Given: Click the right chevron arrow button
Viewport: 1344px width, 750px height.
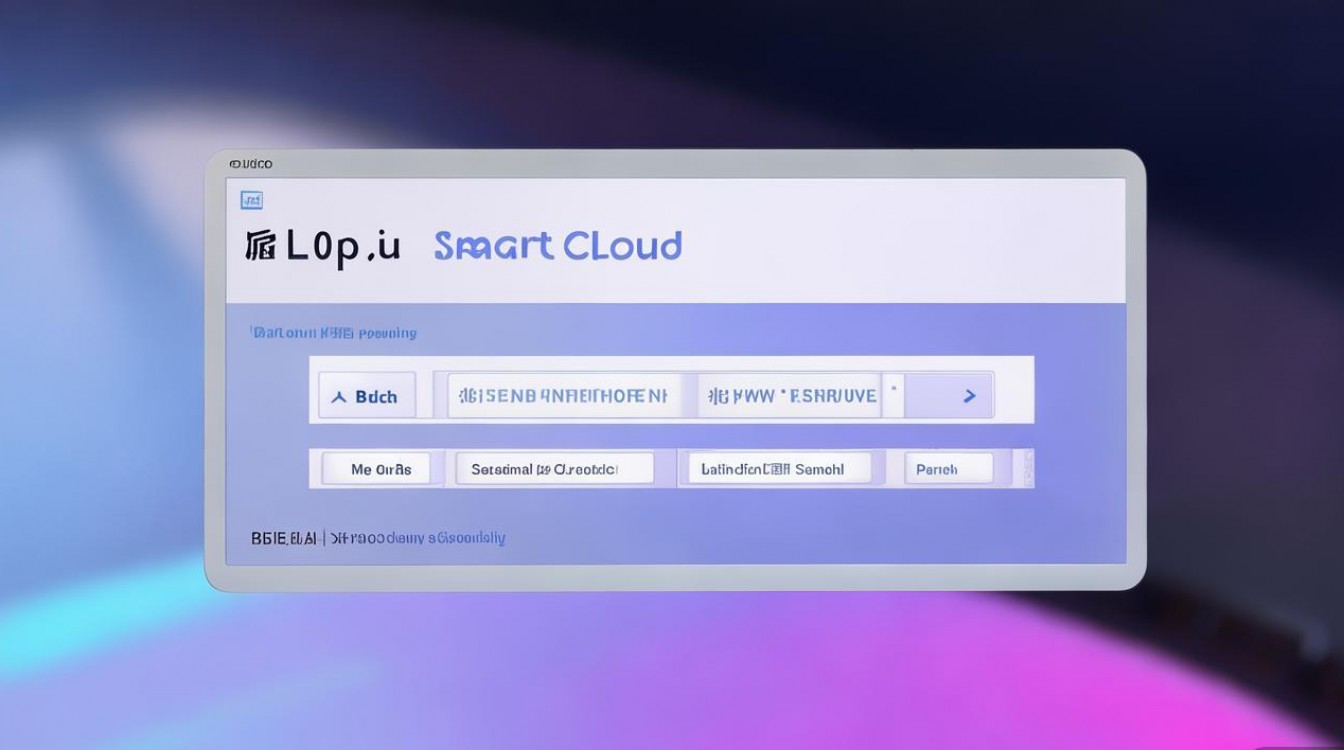Looking at the screenshot, I should coord(968,396).
